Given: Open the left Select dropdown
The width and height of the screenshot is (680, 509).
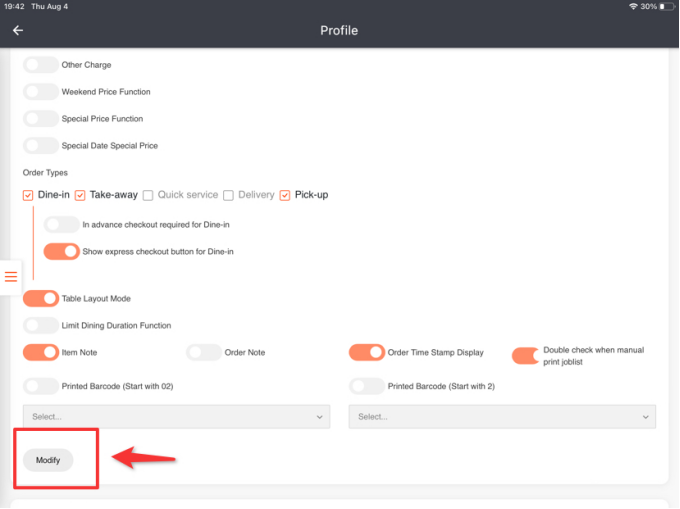Looking at the screenshot, I should pos(176,417).
